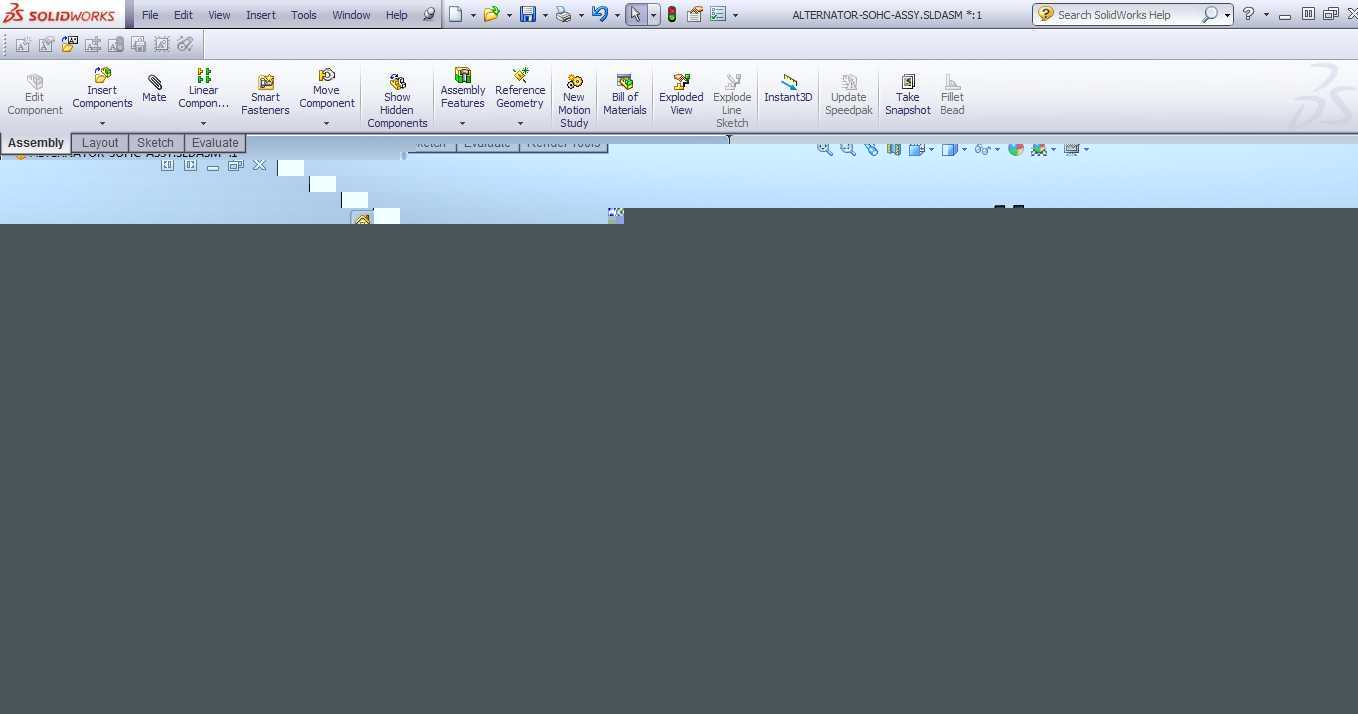Screen dimensions: 1358x714
Task: Undo the last action
Action: click(599, 14)
